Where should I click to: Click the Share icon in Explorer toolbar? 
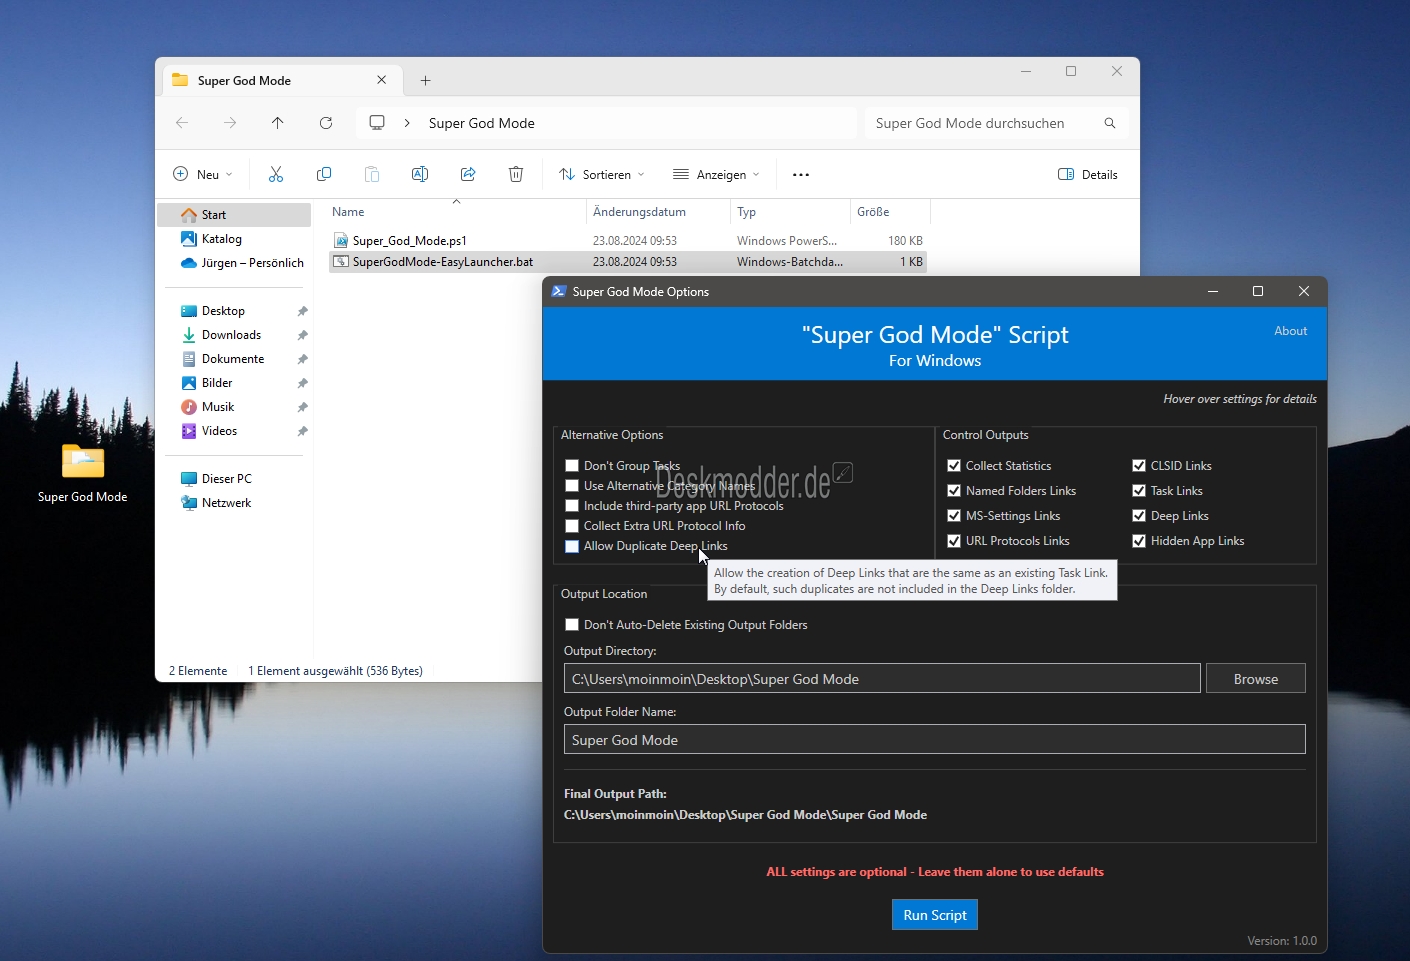[x=468, y=174]
